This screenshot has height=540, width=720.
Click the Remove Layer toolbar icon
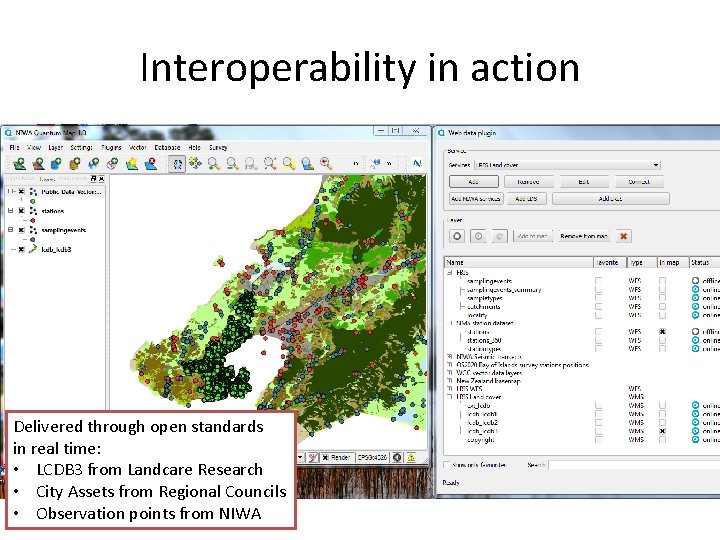pos(151,163)
